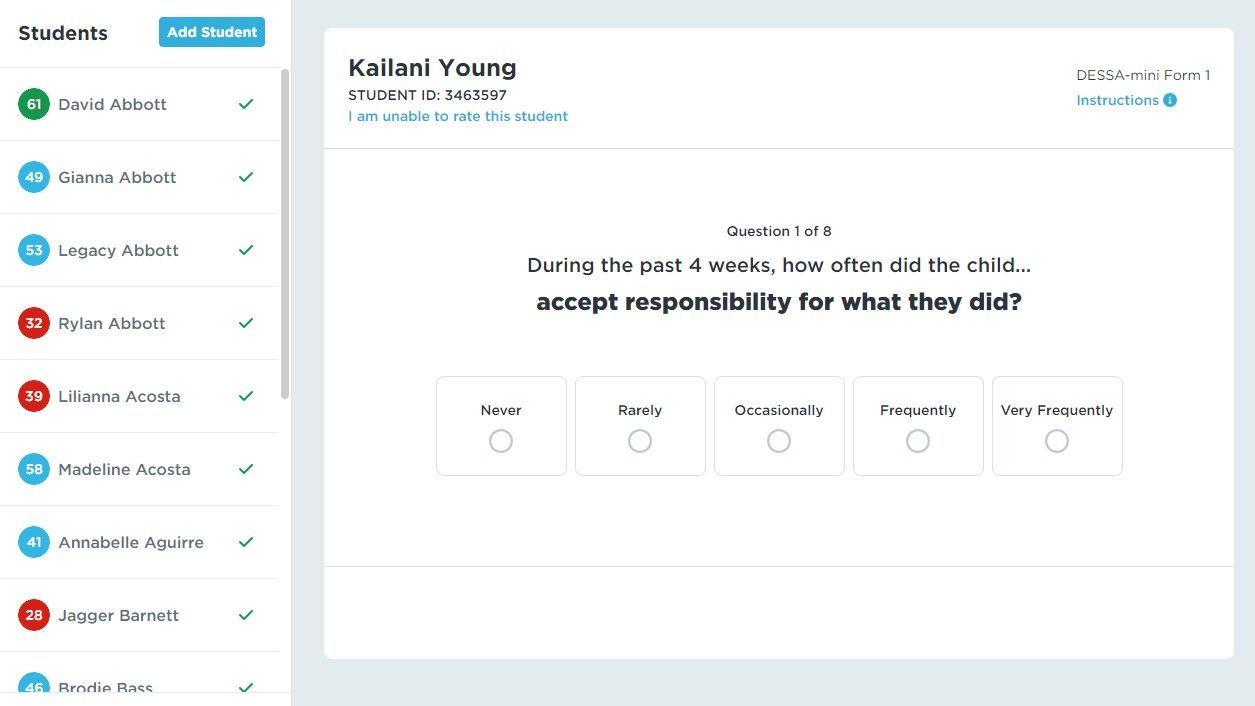The image size is (1255, 706).
Task: Open the Instructions link
Action: click(1117, 100)
